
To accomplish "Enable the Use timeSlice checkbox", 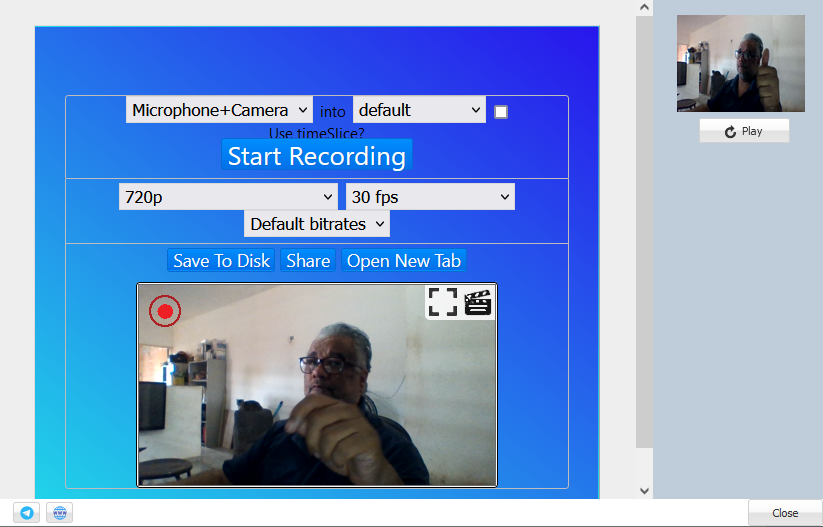I will (x=501, y=112).
